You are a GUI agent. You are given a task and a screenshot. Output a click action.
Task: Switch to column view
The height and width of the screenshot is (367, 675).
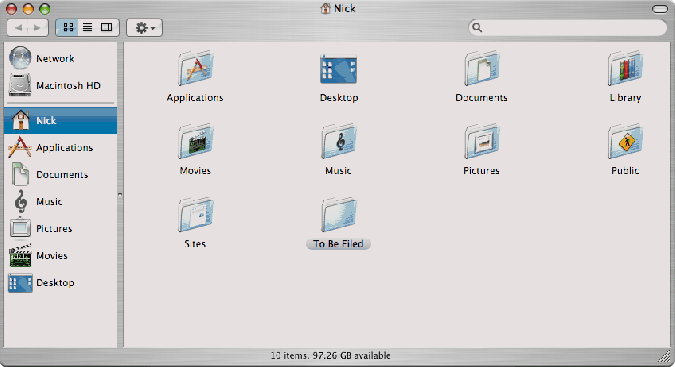[x=107, y=28]
